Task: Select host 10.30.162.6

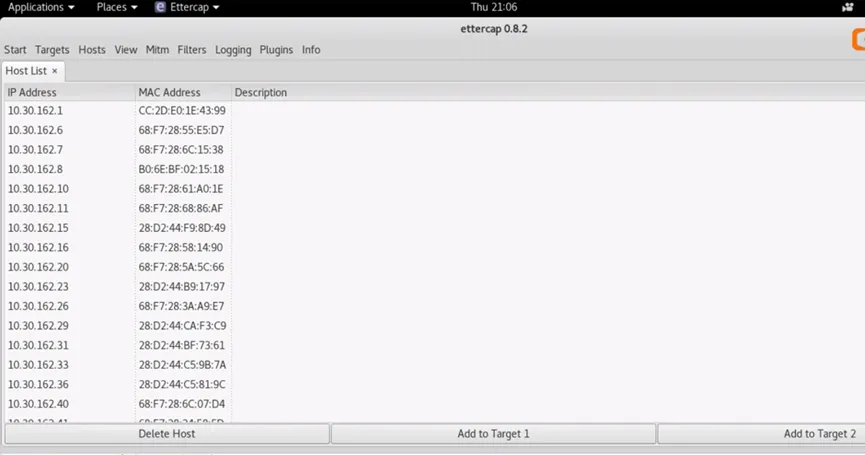Action: click(35, 130)
